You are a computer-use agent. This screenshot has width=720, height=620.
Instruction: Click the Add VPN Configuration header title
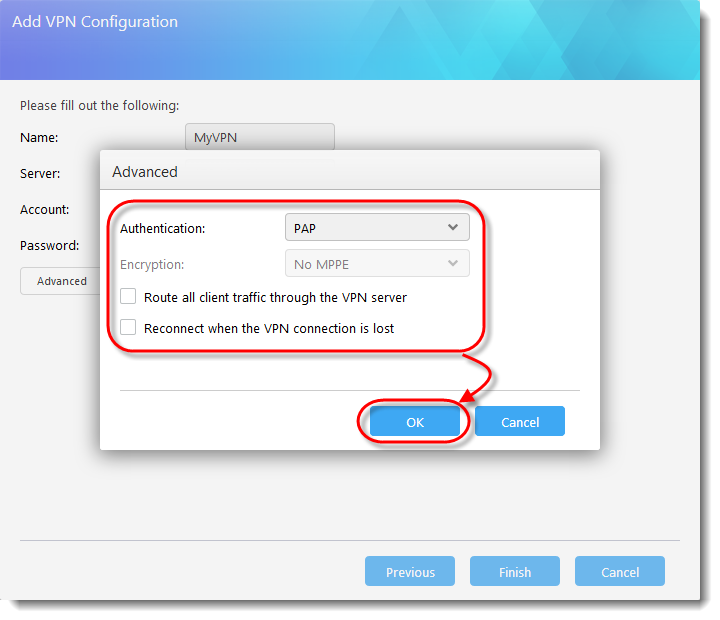(95, 22)
